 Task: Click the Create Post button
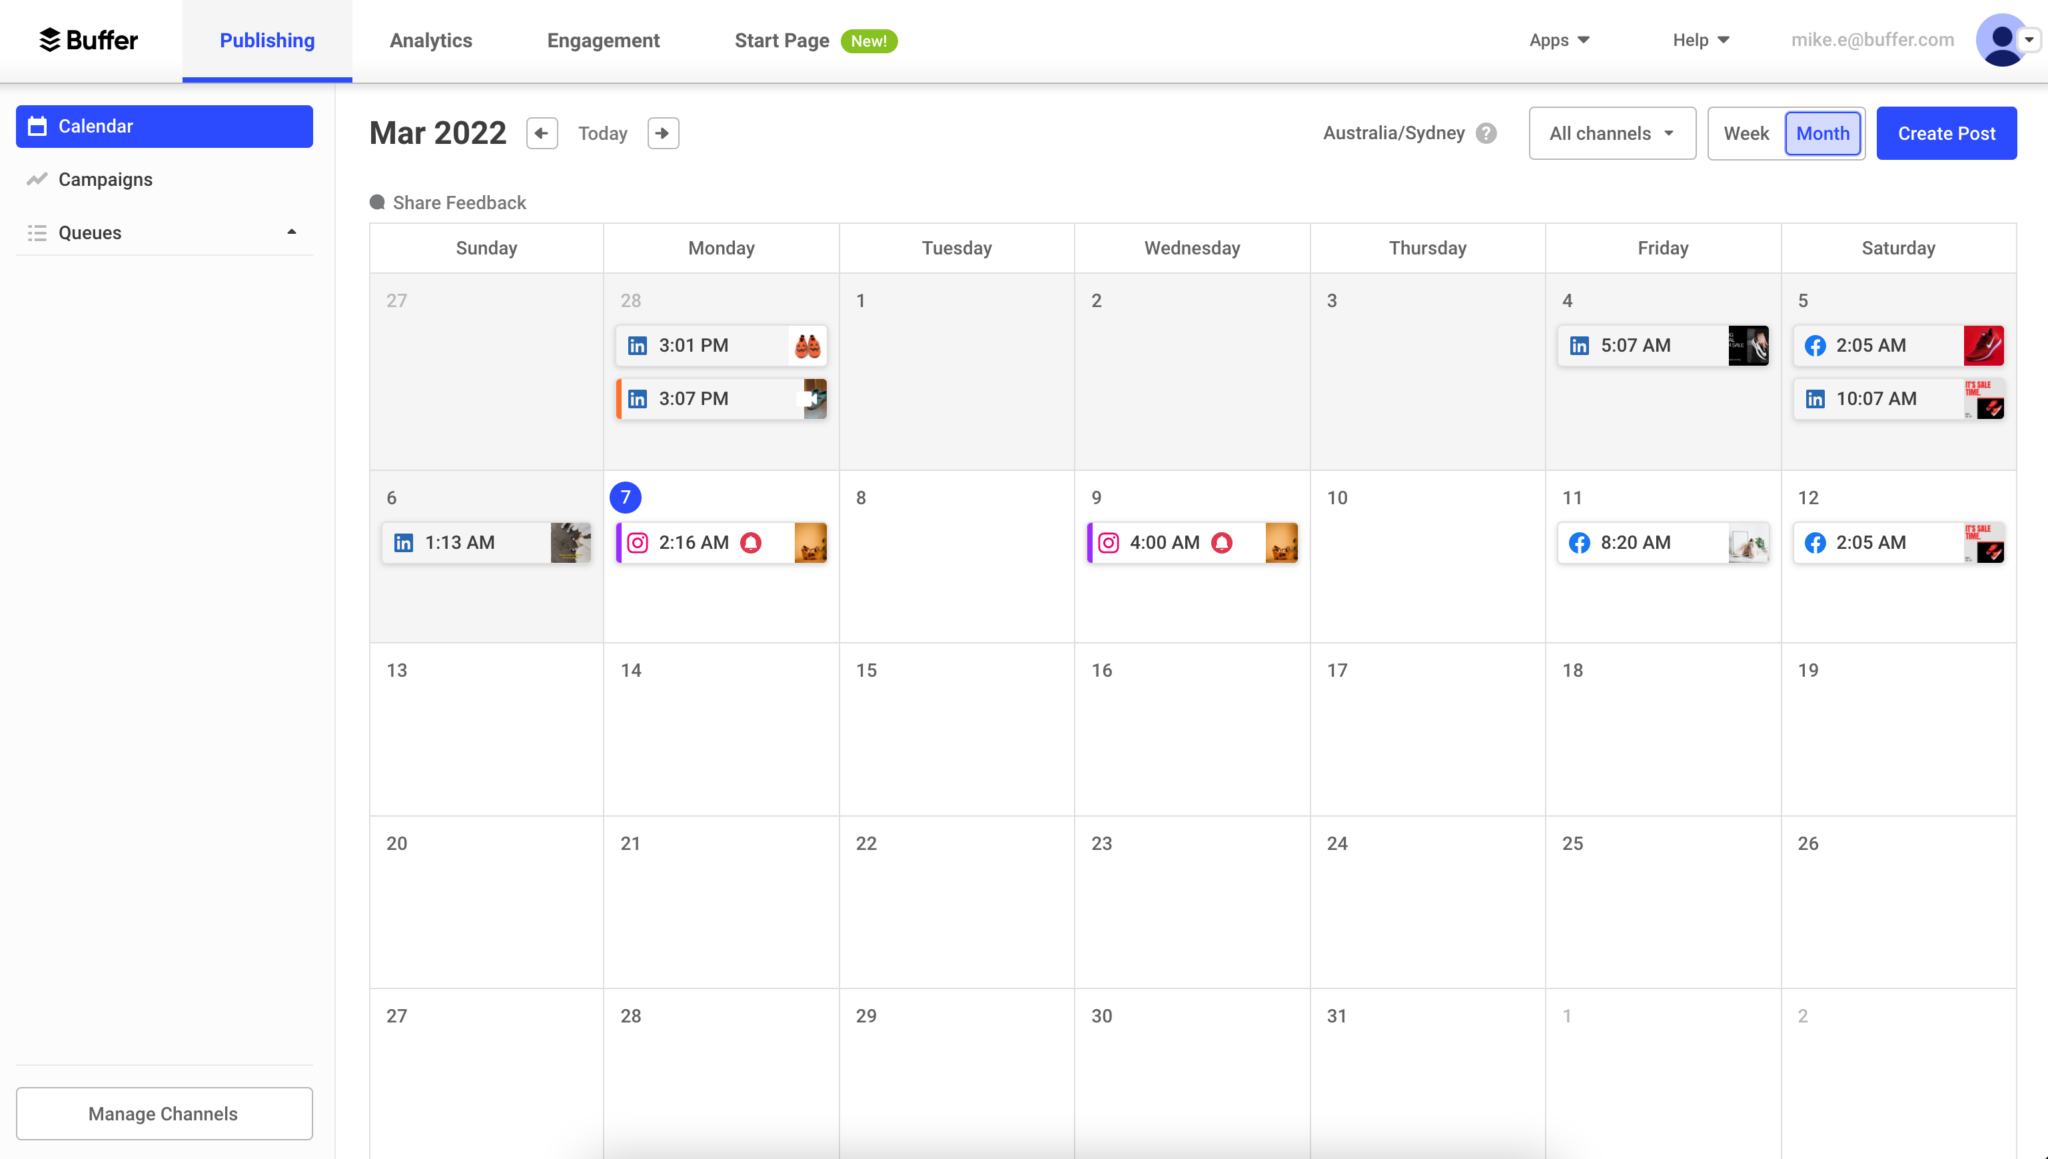[1944, 132]
